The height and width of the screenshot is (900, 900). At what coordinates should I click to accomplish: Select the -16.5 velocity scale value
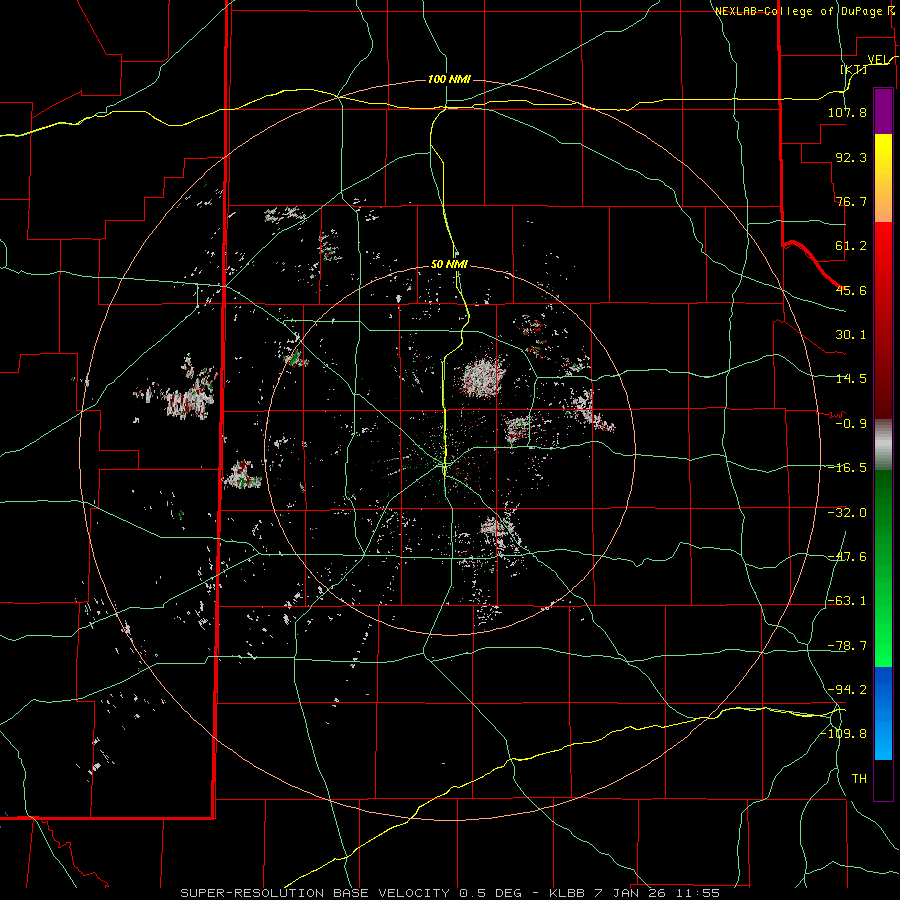click(847, 468)
